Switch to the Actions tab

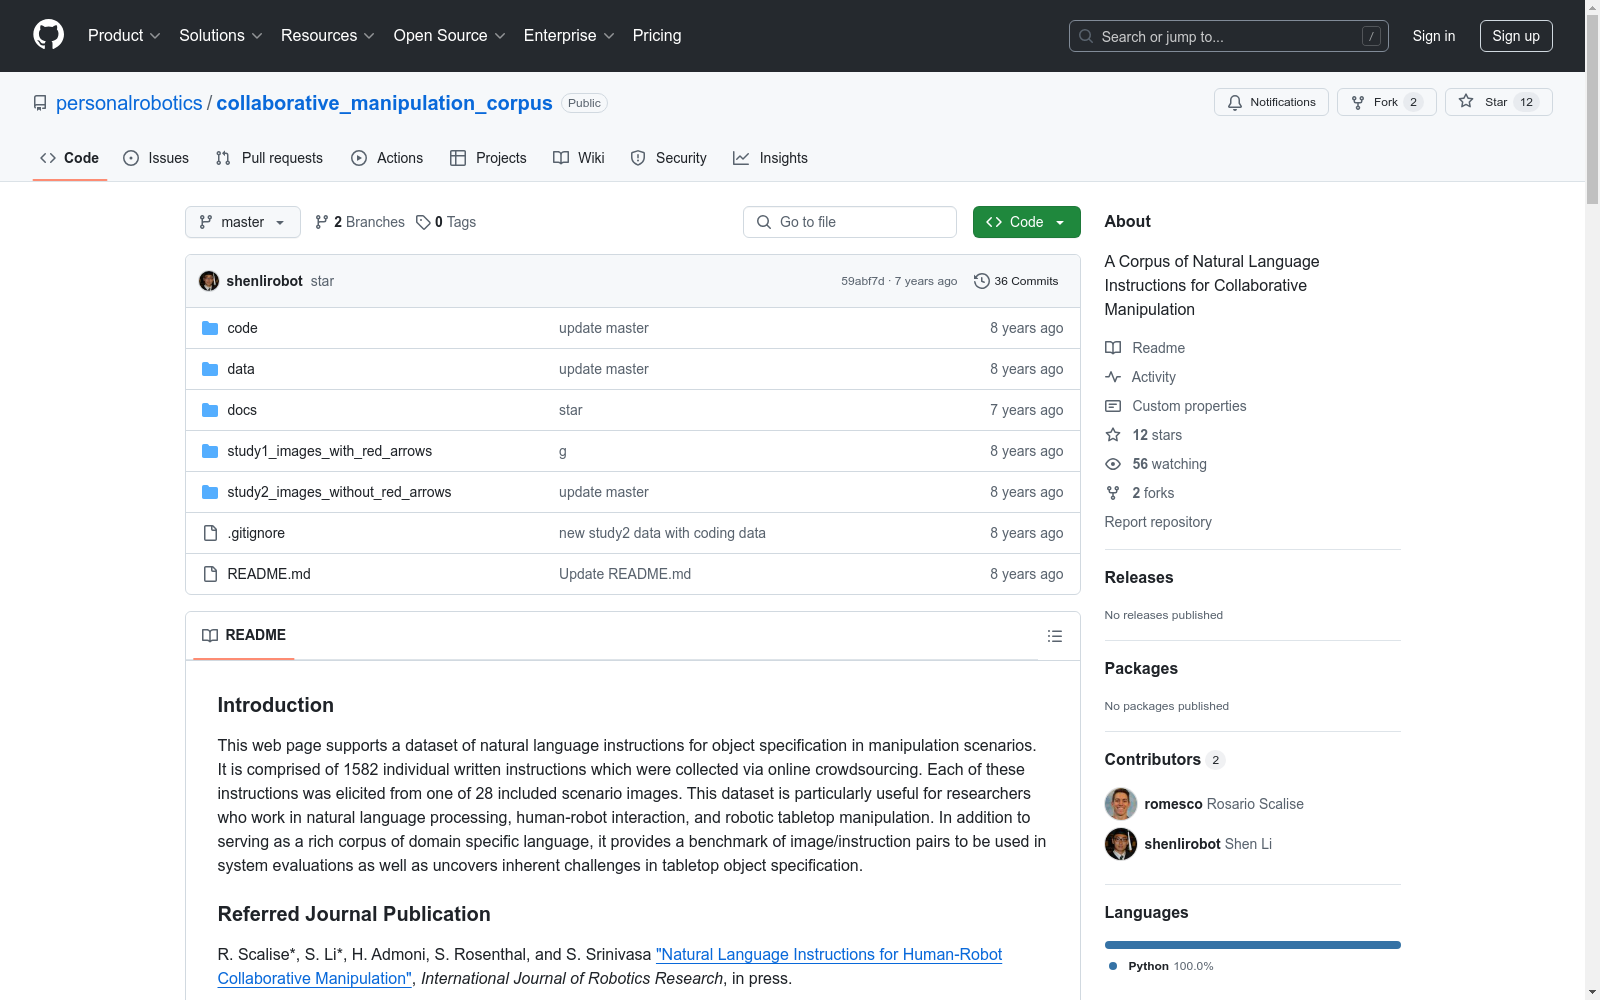(387, 158)
